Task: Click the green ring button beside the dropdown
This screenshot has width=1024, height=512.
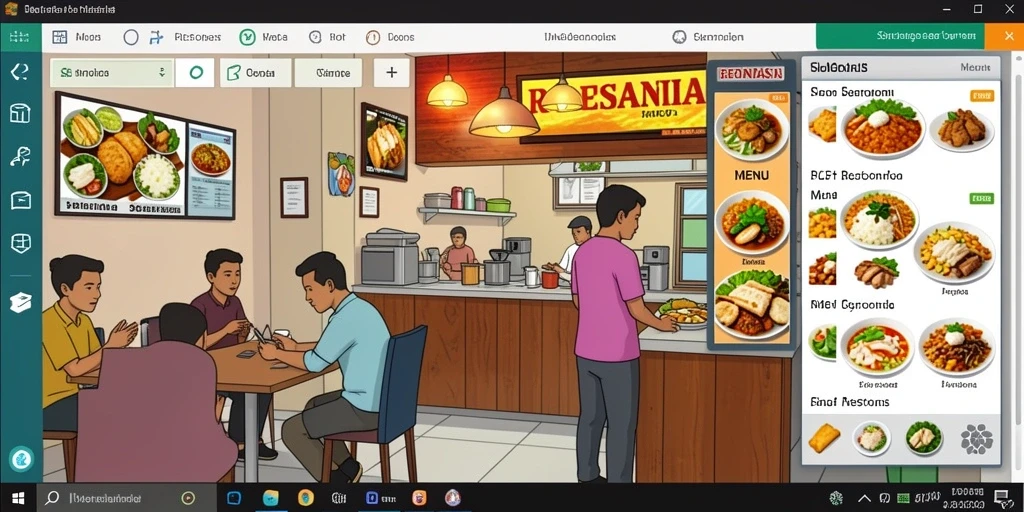Action: (195, 73)
